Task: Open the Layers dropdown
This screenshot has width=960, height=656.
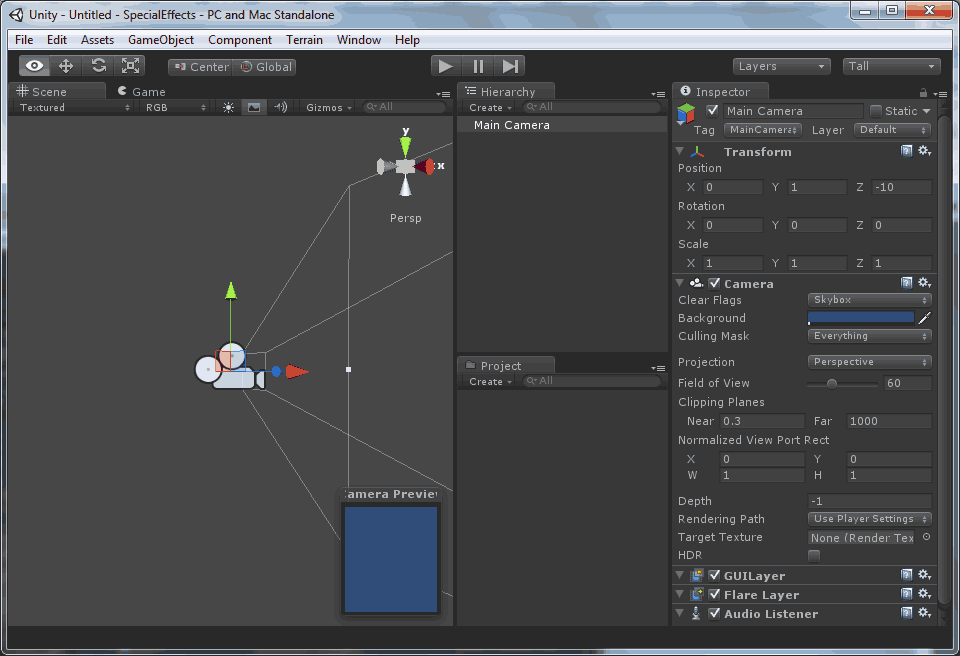Action: [x=782, y=66]
